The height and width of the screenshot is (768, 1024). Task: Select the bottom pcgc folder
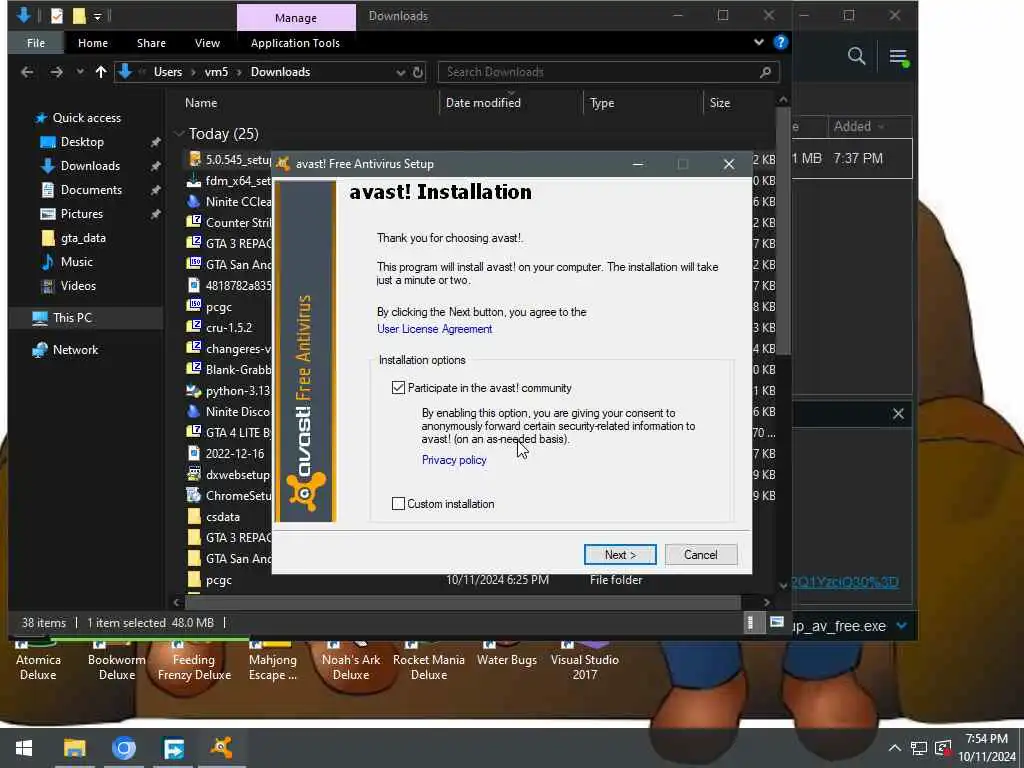(x=219, y=580)
